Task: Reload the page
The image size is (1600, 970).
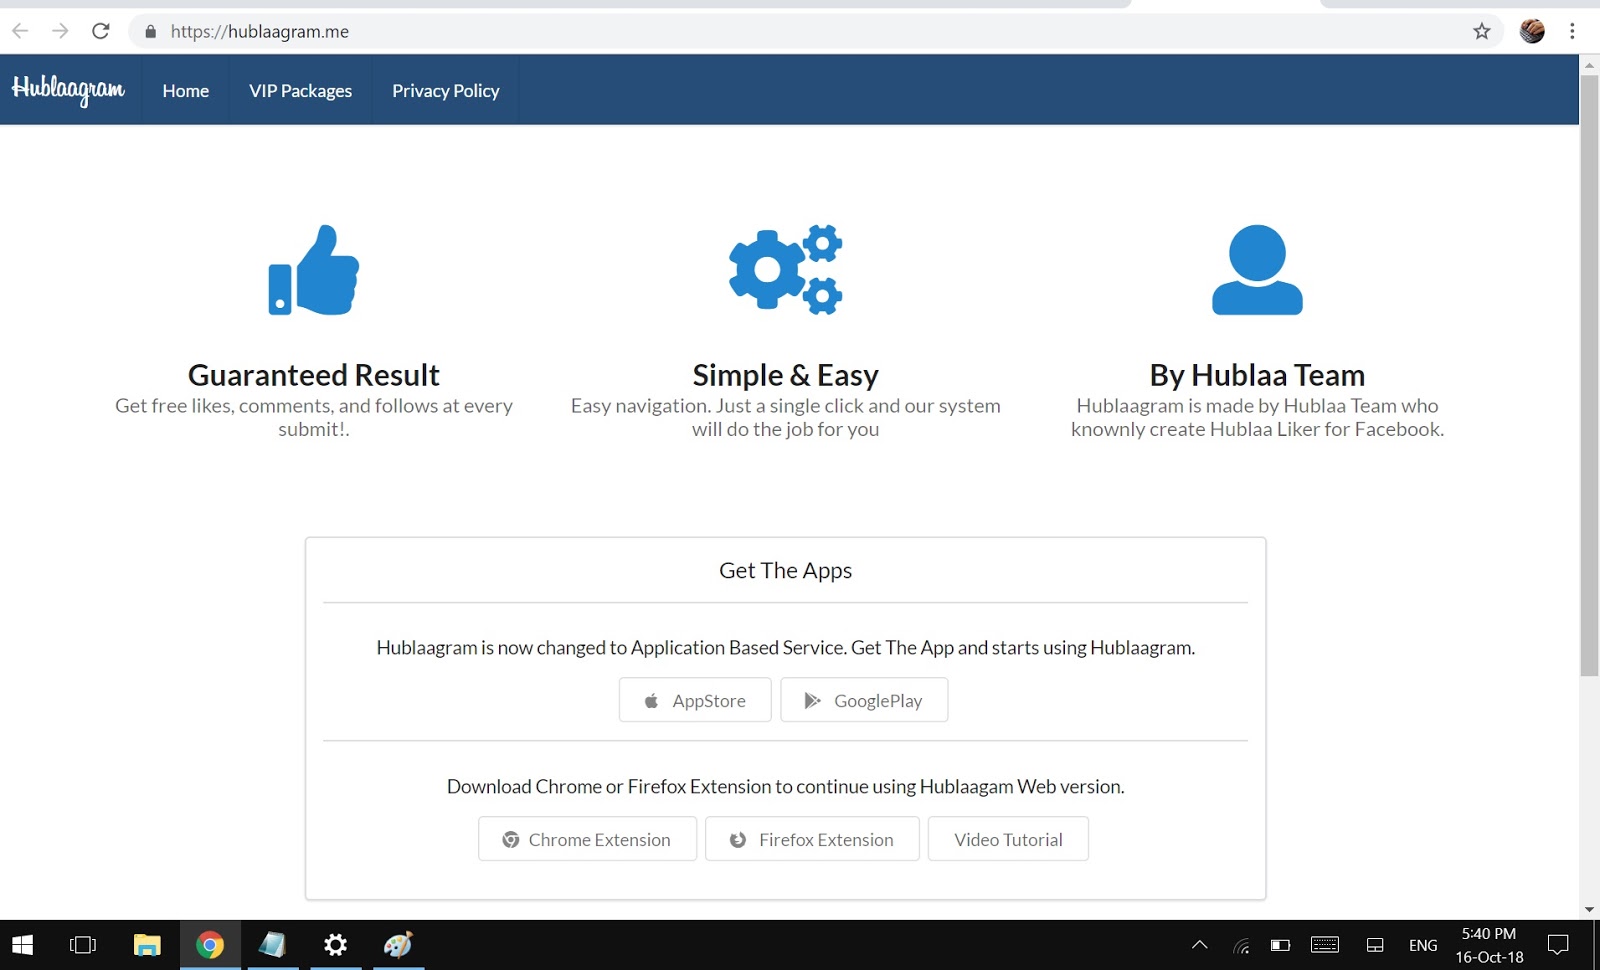Action: click(x=101, y=31)
